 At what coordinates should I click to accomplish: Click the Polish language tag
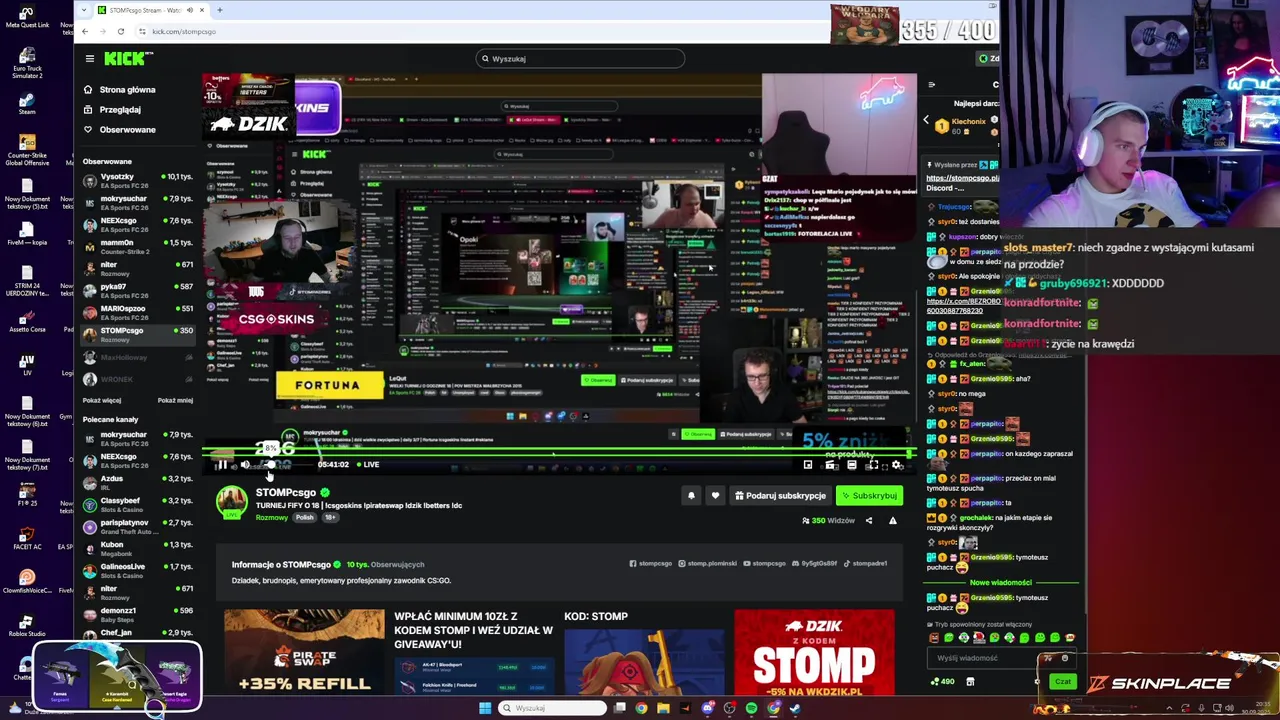[x=305, y=518]
